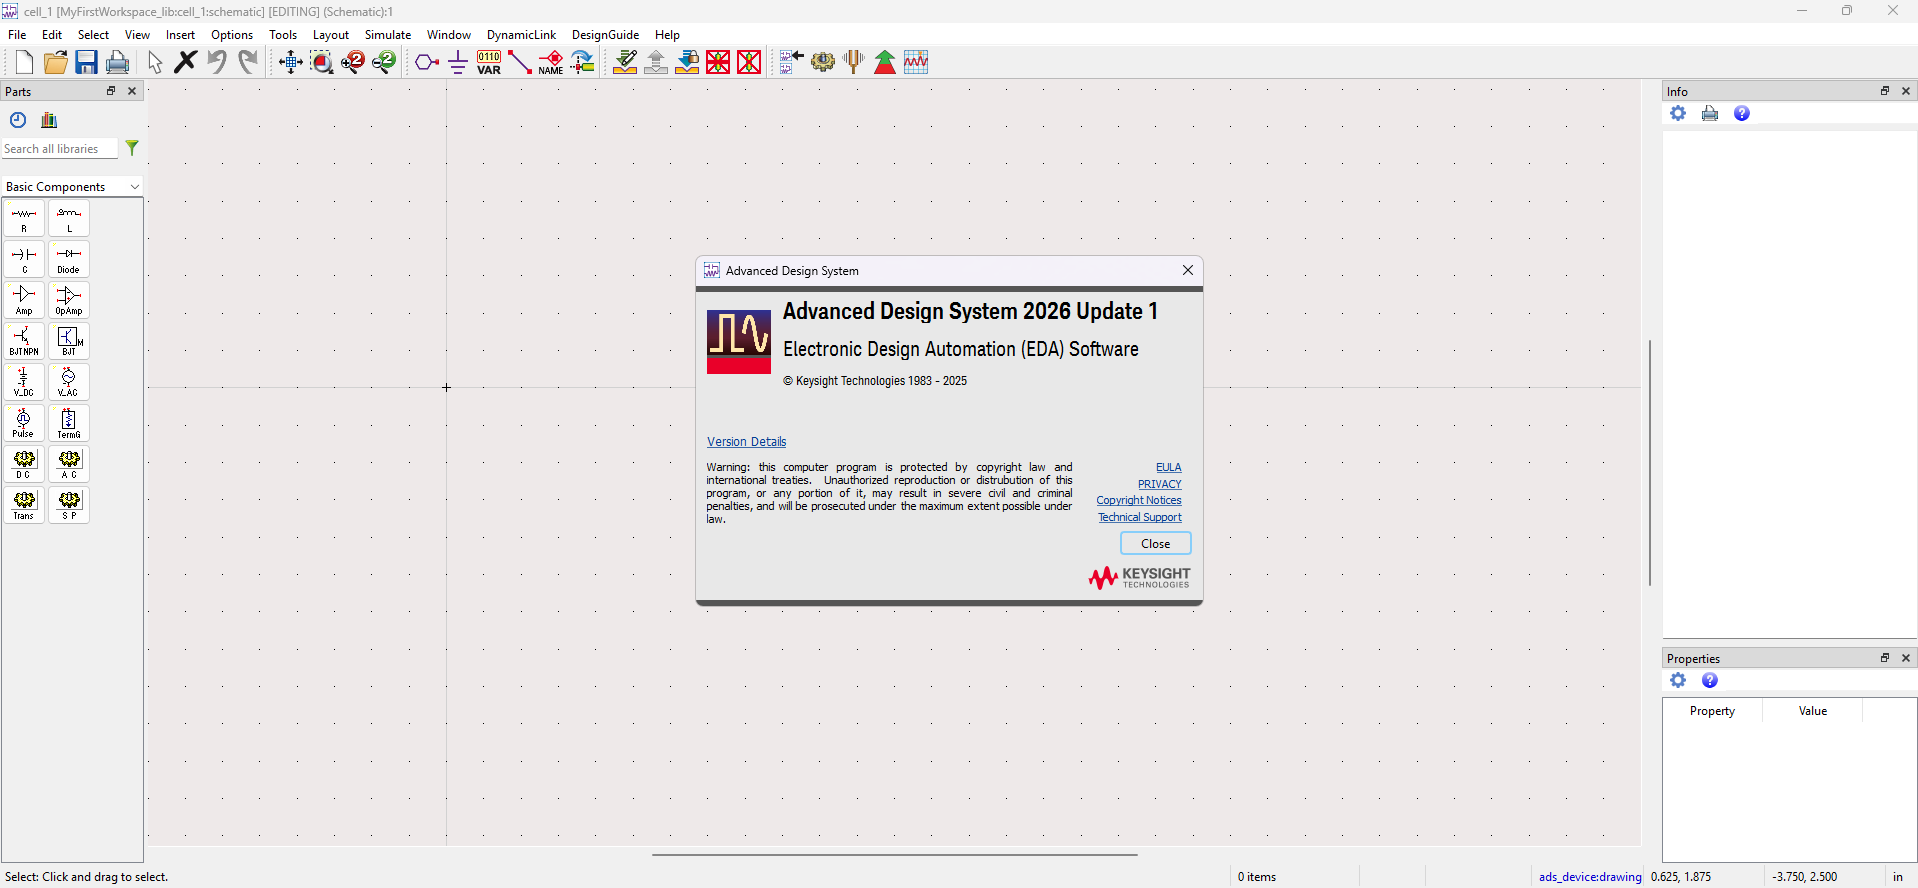Click the Insert Pin toolbar icon
Viewport: 1918px width, 888px height.
point(427,62)
